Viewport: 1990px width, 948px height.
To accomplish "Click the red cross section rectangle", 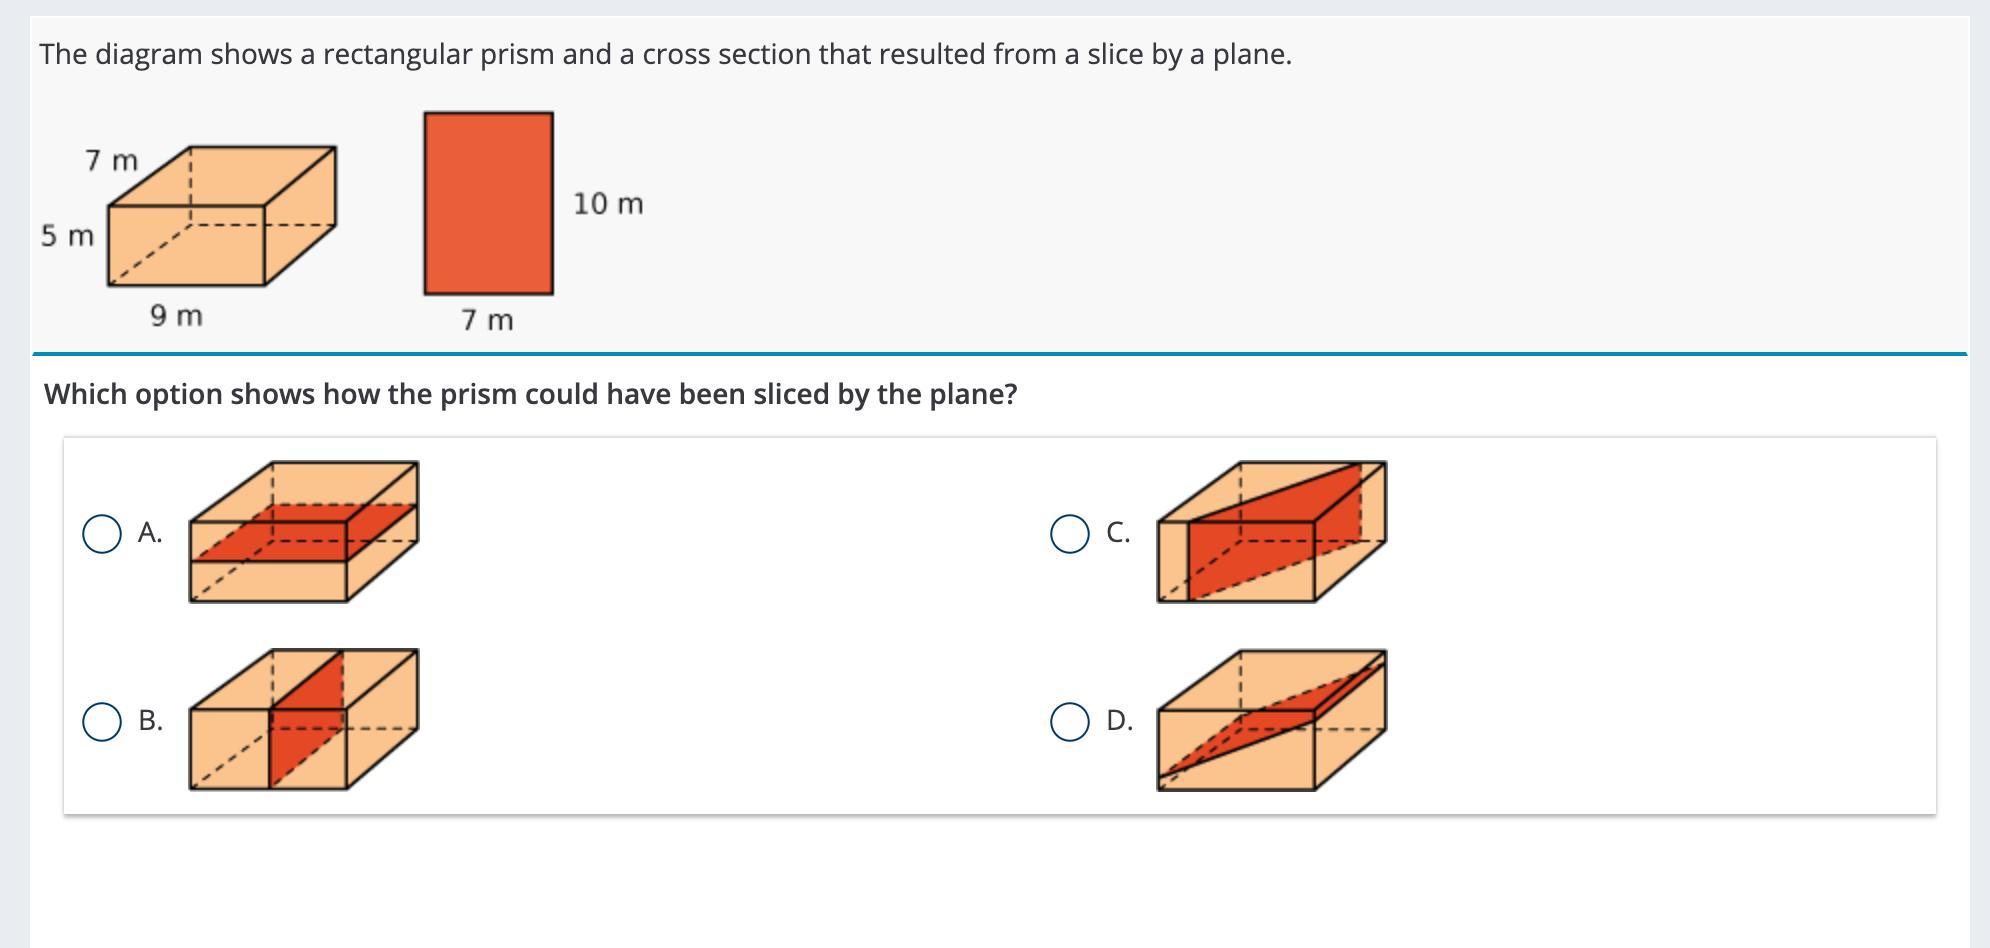I will coord(488,203).
